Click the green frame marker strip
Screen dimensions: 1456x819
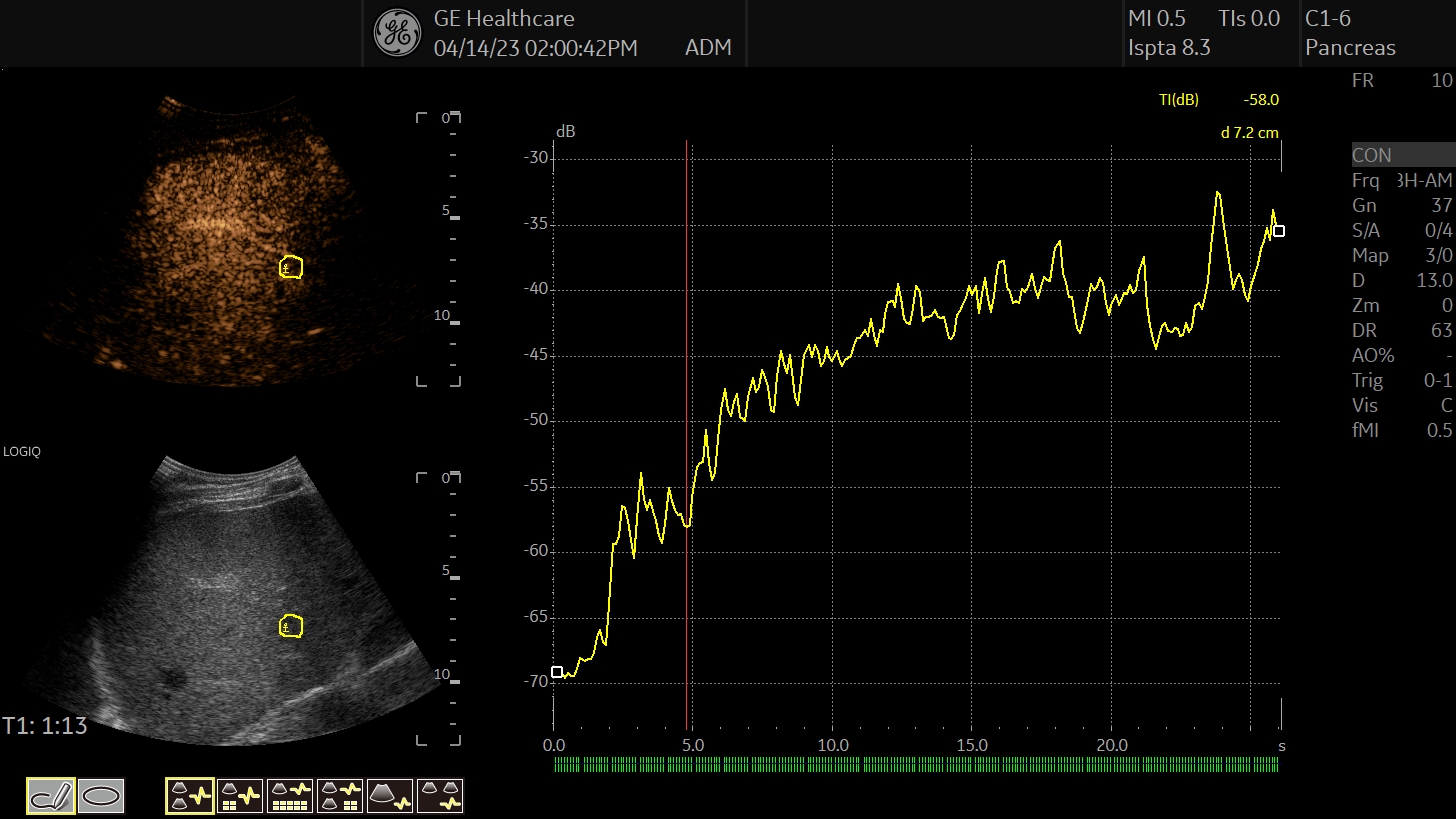[916, 765]
